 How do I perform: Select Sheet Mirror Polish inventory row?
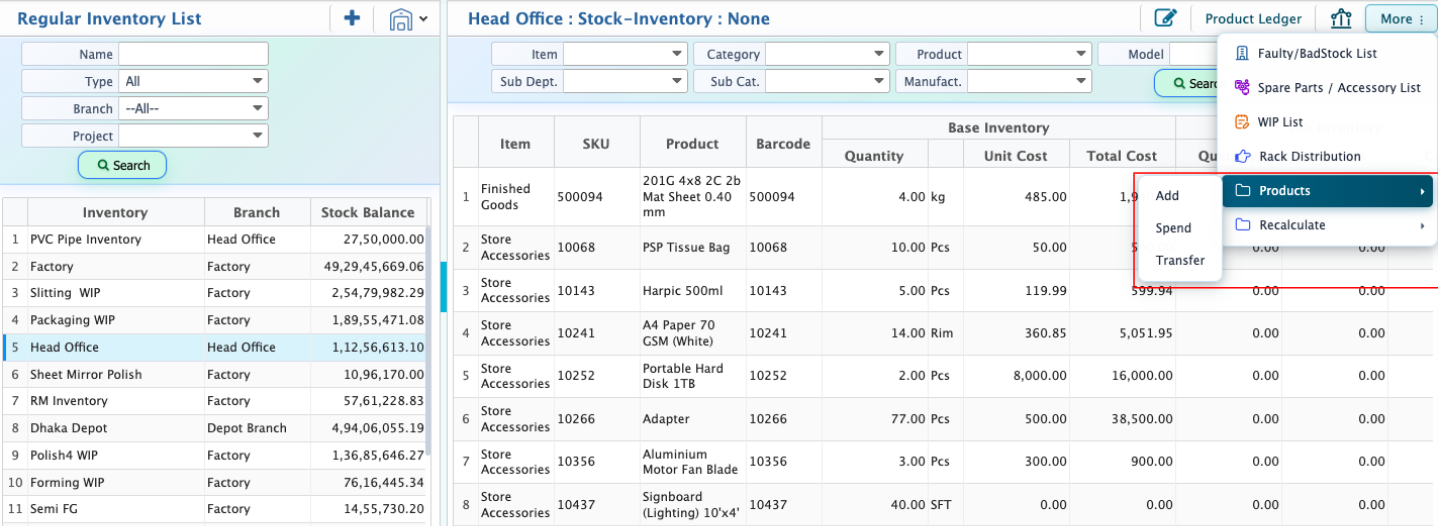(x=214, y=374)
